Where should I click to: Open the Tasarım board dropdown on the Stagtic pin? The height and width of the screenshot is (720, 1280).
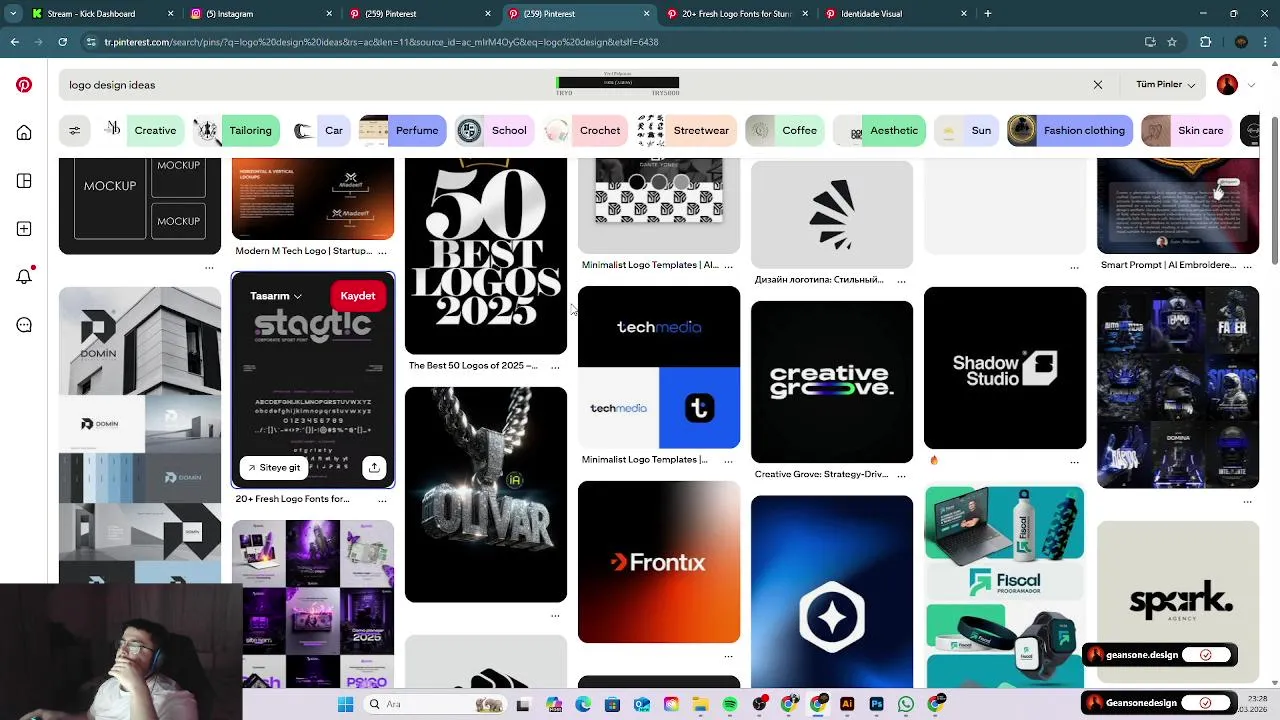click(x=275, y=296)
